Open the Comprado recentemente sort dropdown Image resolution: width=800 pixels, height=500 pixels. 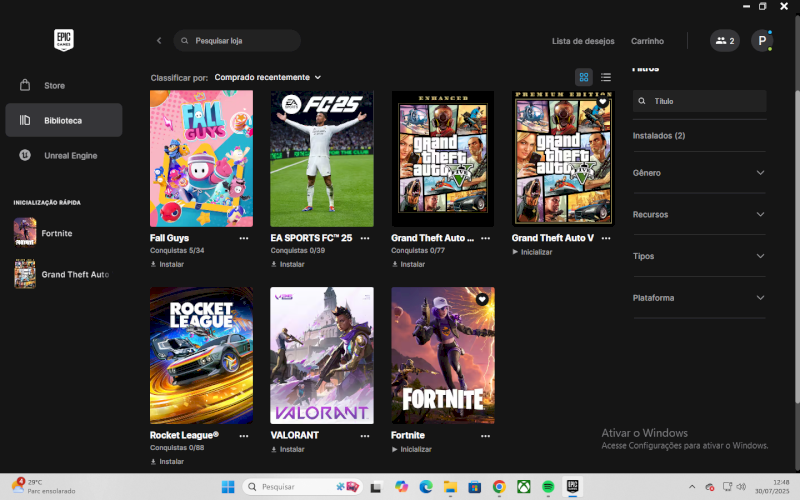(267, 77)
